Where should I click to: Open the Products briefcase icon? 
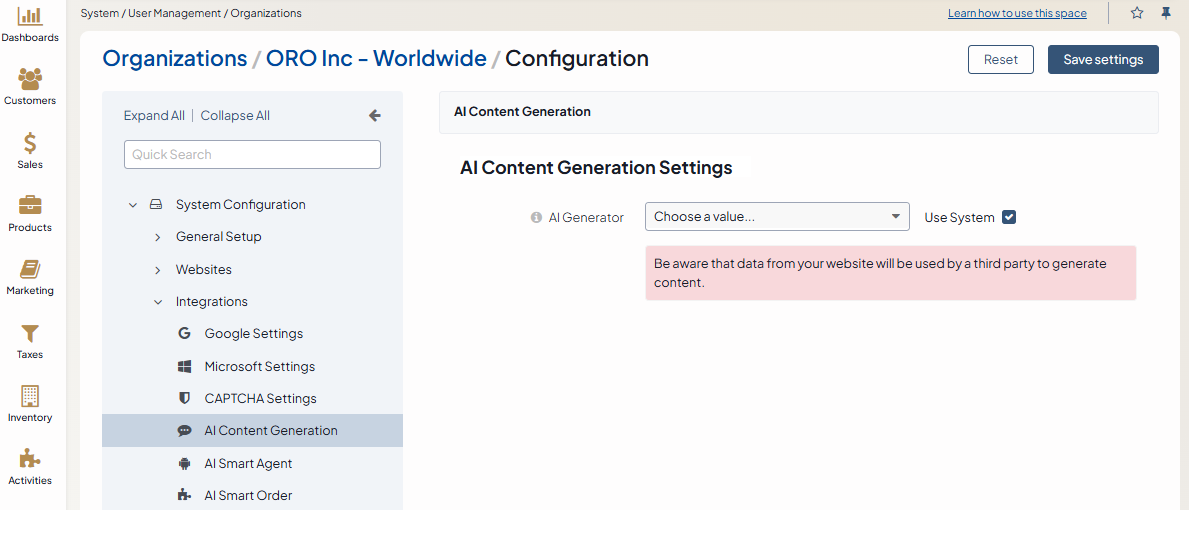click(x=30, y=206)
